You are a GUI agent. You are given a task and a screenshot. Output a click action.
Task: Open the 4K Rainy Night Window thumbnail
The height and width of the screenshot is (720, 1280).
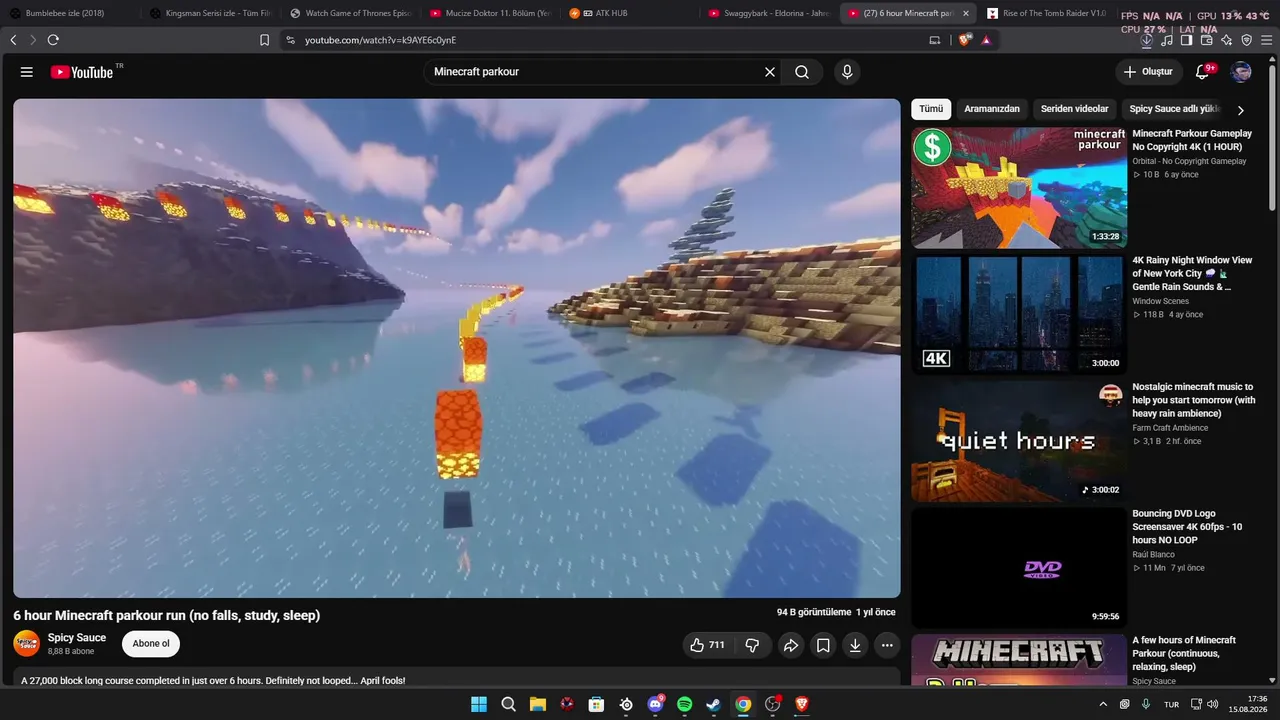[1019, 314]
